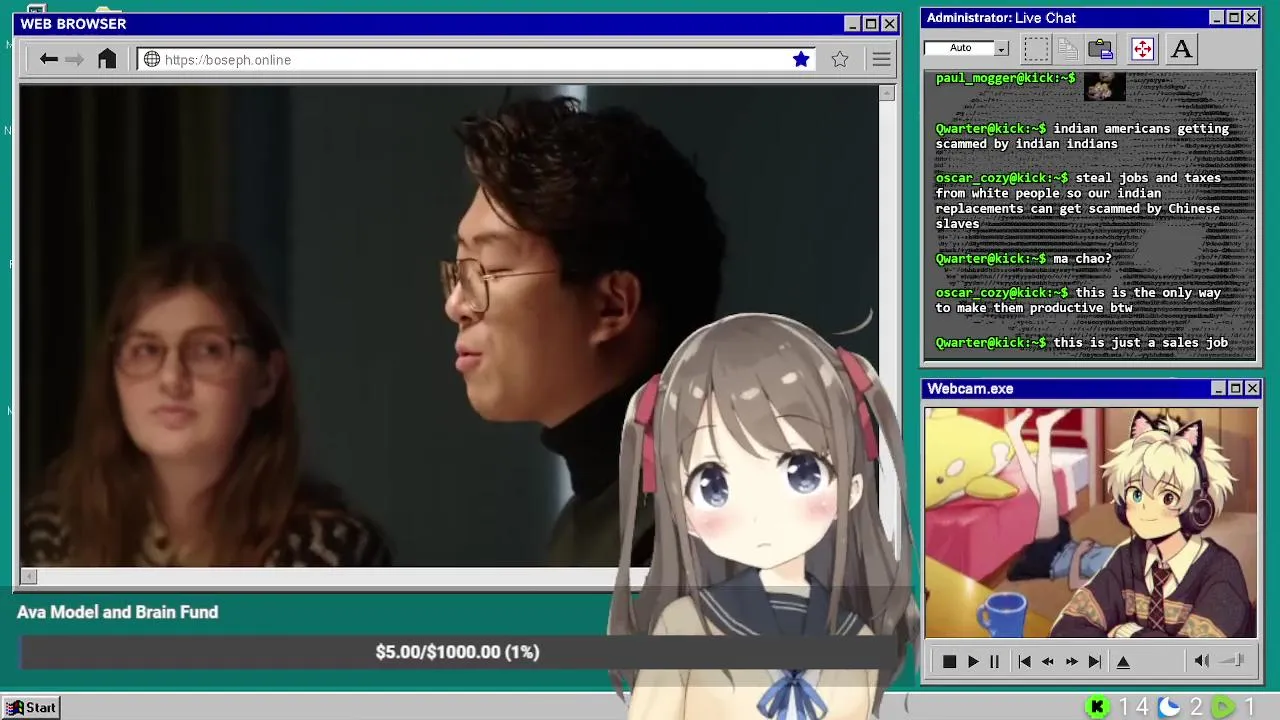Click the Ava Model fund progress bar

pyautogui.click(x=457, y=652)
